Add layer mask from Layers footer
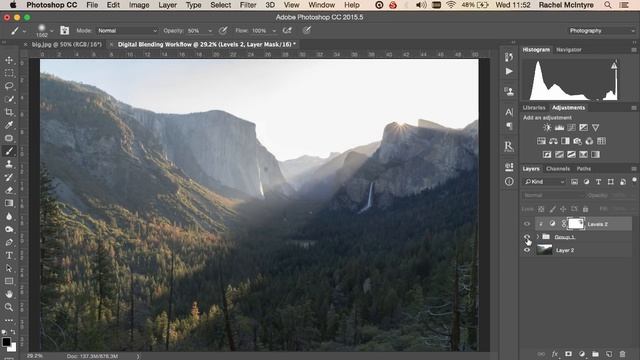640x360 pixels. coord(568,354)
